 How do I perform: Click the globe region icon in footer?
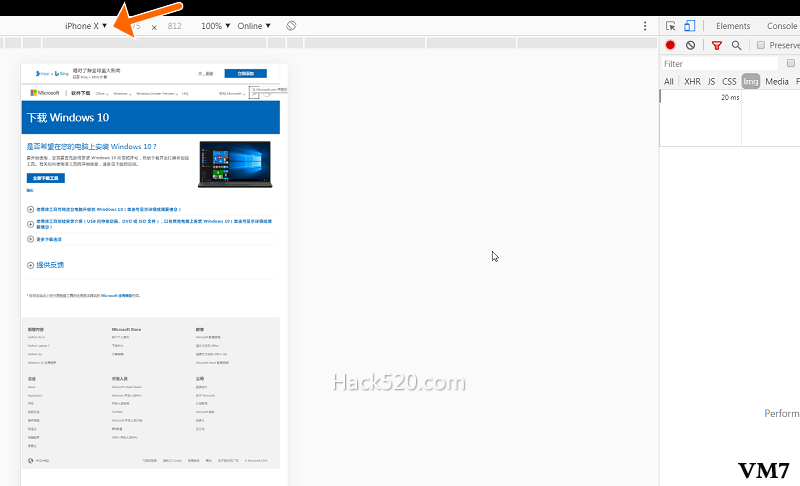click(x=31, y=461)
